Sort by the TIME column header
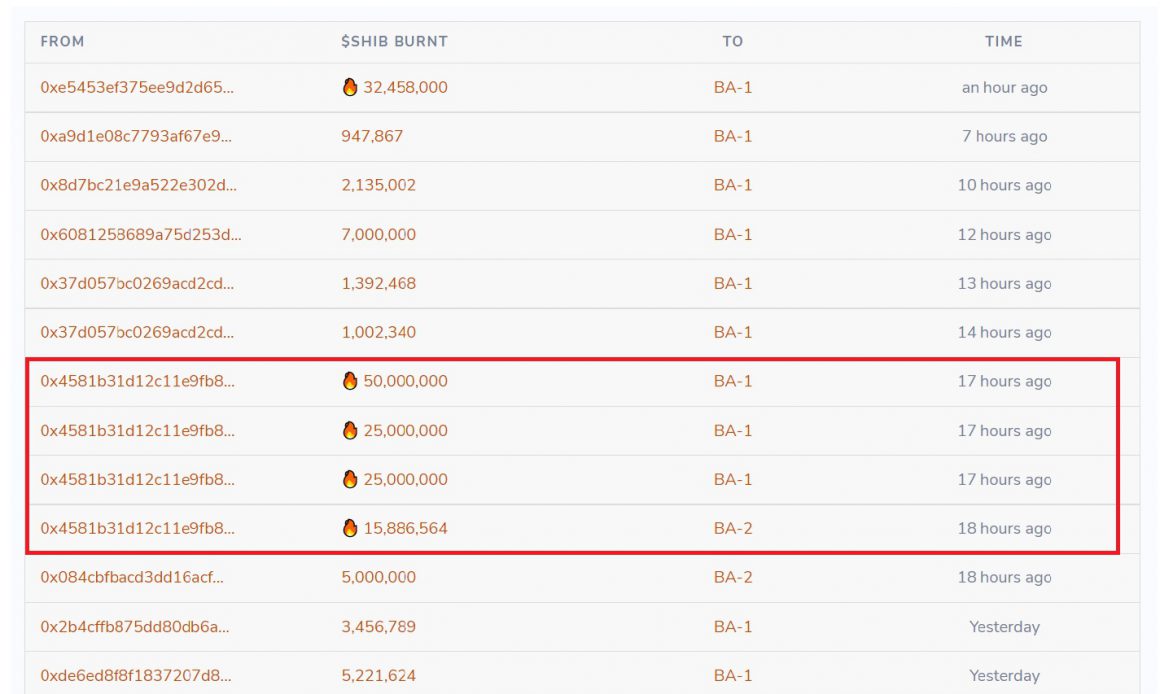The image size is (1160, 694). (x=1003, y=42)
